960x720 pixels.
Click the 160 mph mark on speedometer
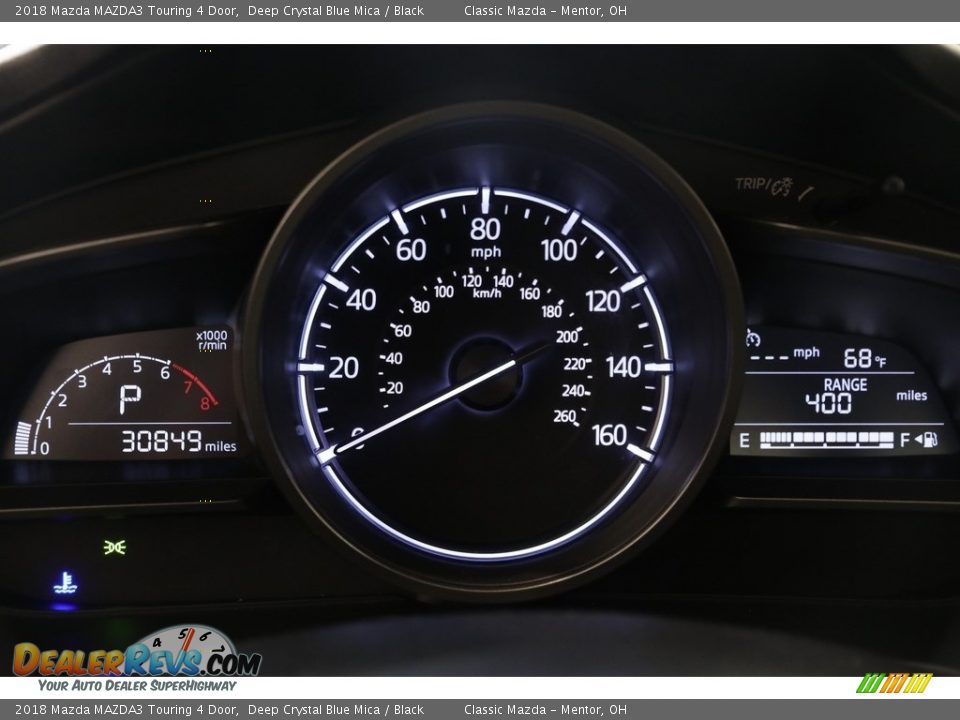tap(609, 435)
